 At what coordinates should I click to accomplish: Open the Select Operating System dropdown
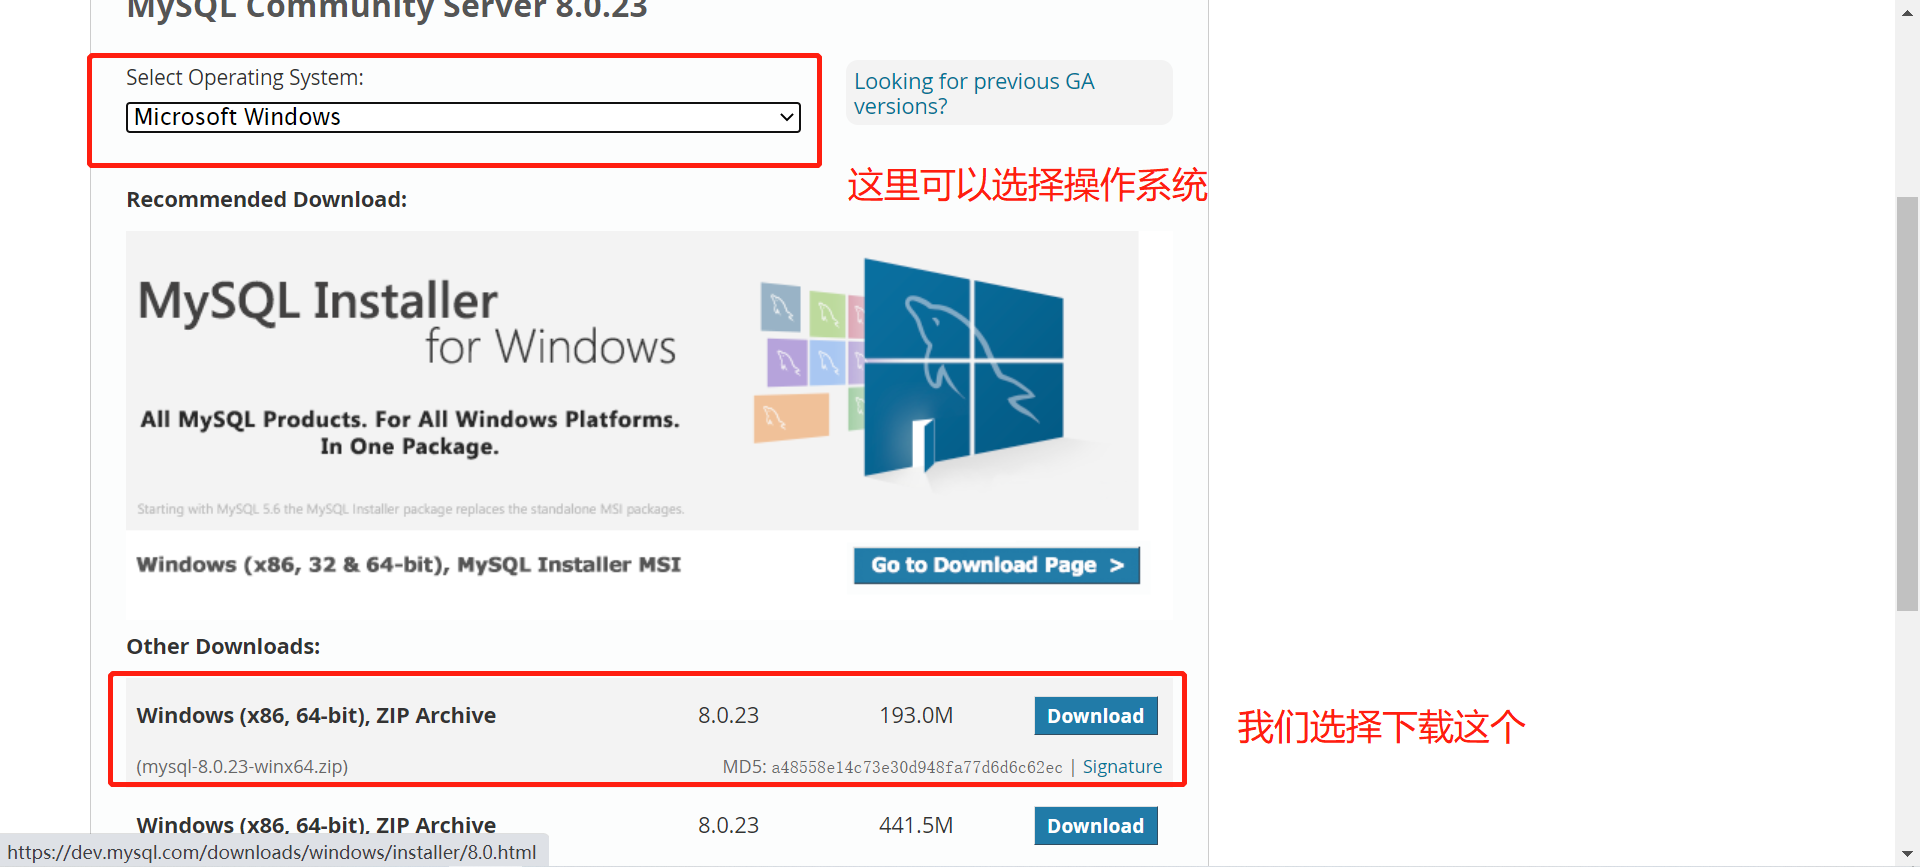point(463,117)
